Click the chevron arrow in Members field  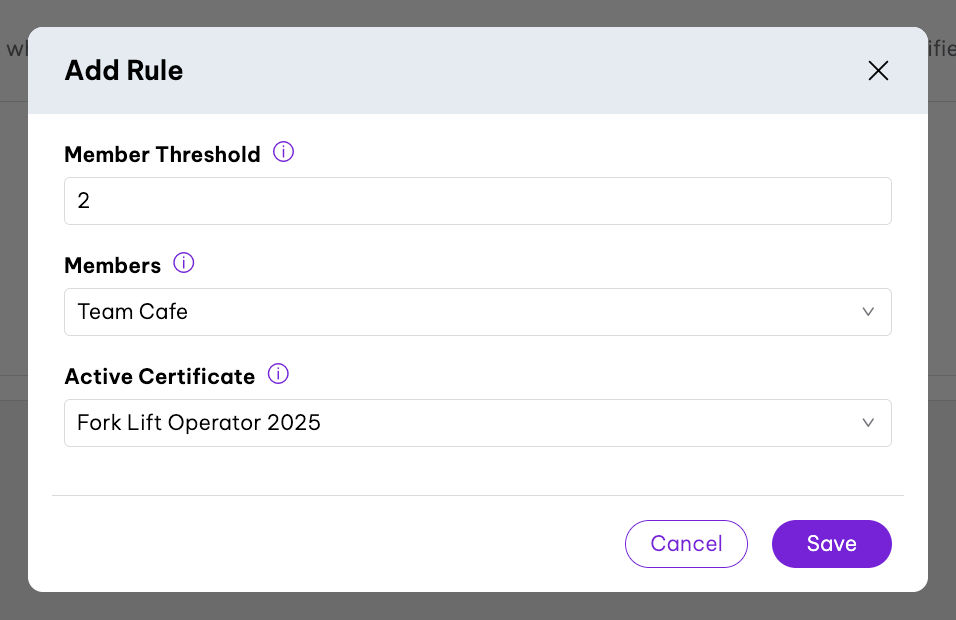click(x=868, y=312)
